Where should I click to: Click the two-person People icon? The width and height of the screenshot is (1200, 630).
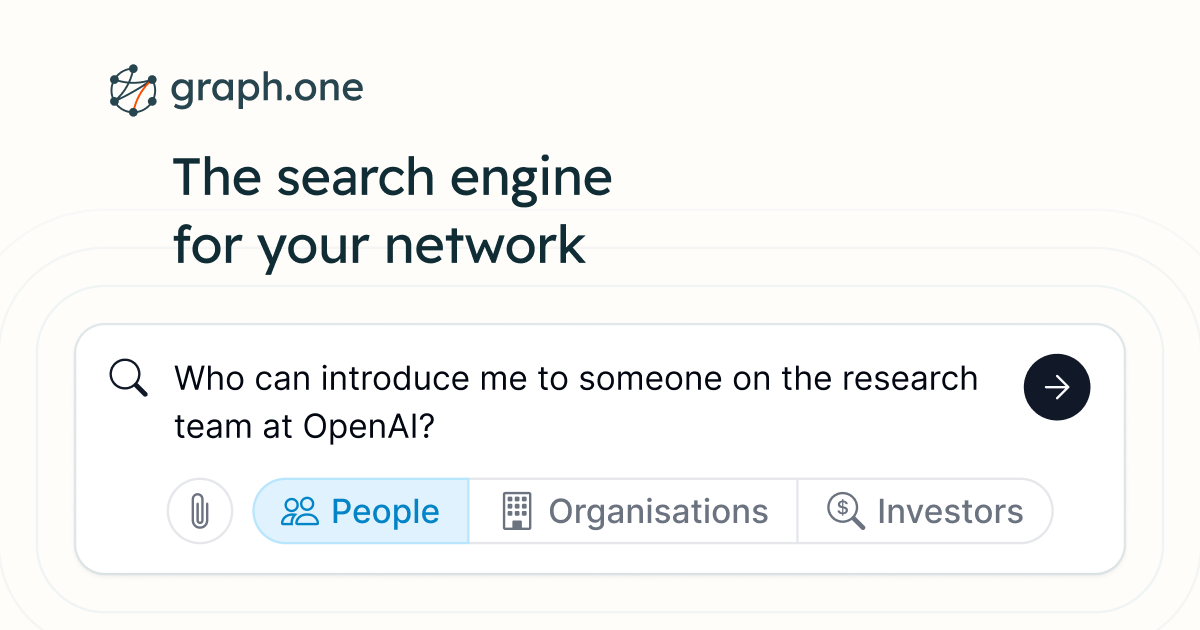click(x=300, y=512)
